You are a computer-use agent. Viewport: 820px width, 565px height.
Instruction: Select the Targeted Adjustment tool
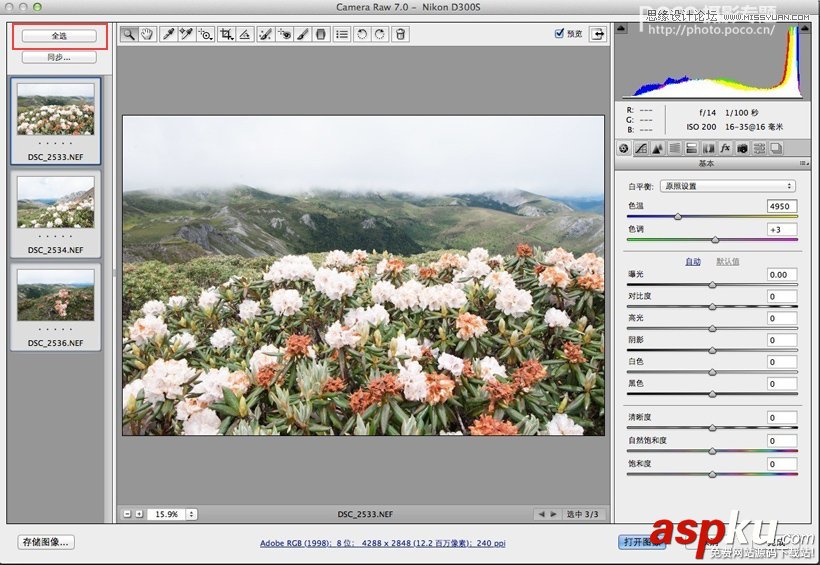206,35
